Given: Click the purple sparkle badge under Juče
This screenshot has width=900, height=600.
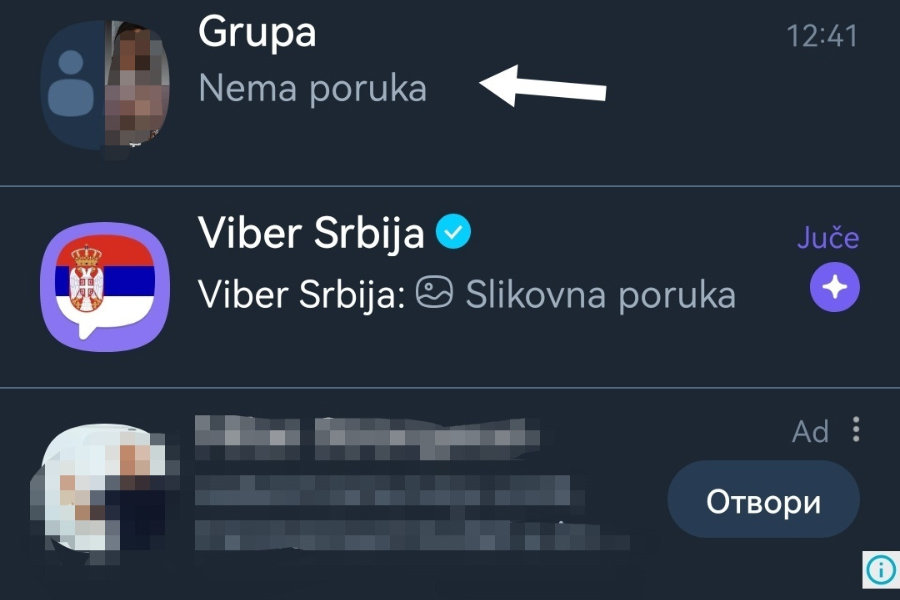Looking at the screenshot, I should coord(835,287).
